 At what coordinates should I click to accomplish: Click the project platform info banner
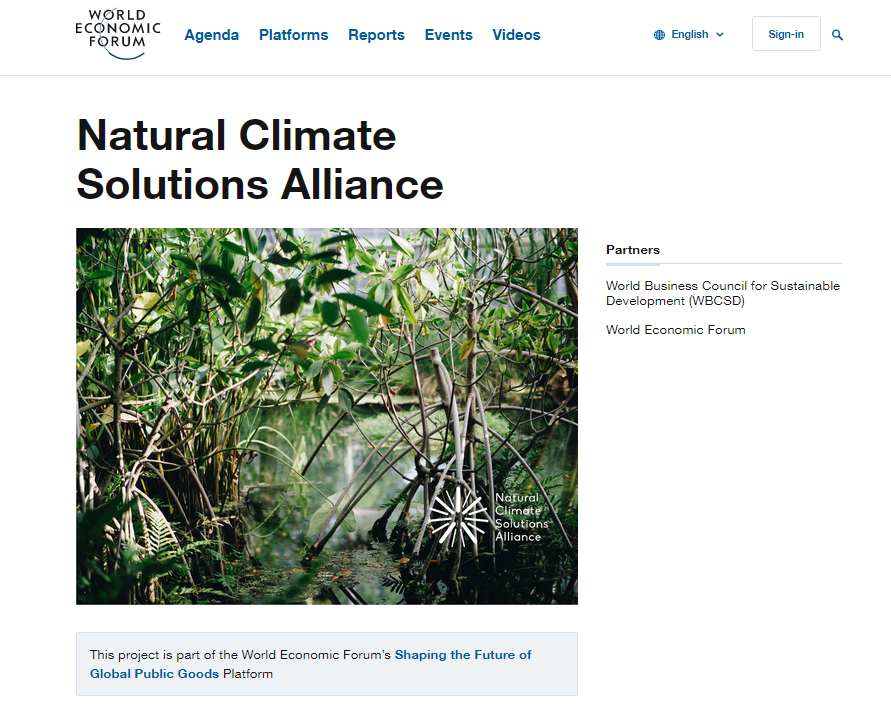point(327,664)
